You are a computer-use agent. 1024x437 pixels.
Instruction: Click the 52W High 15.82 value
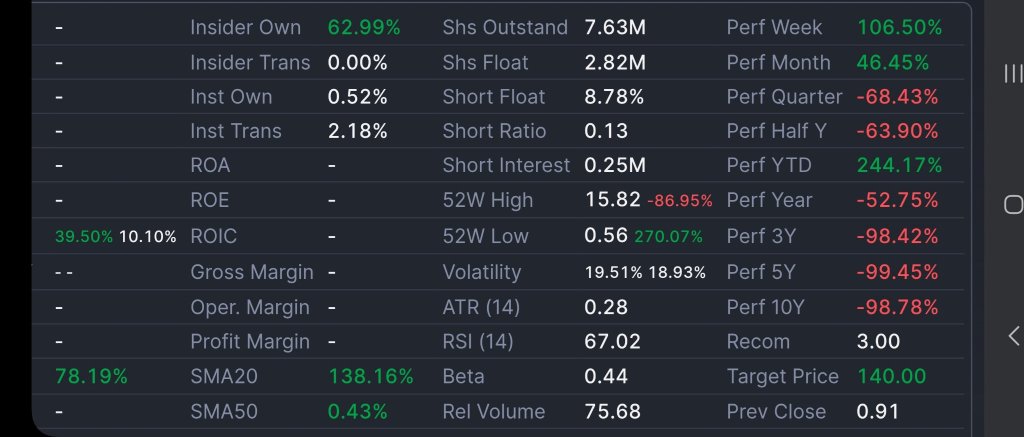[613, 200]
